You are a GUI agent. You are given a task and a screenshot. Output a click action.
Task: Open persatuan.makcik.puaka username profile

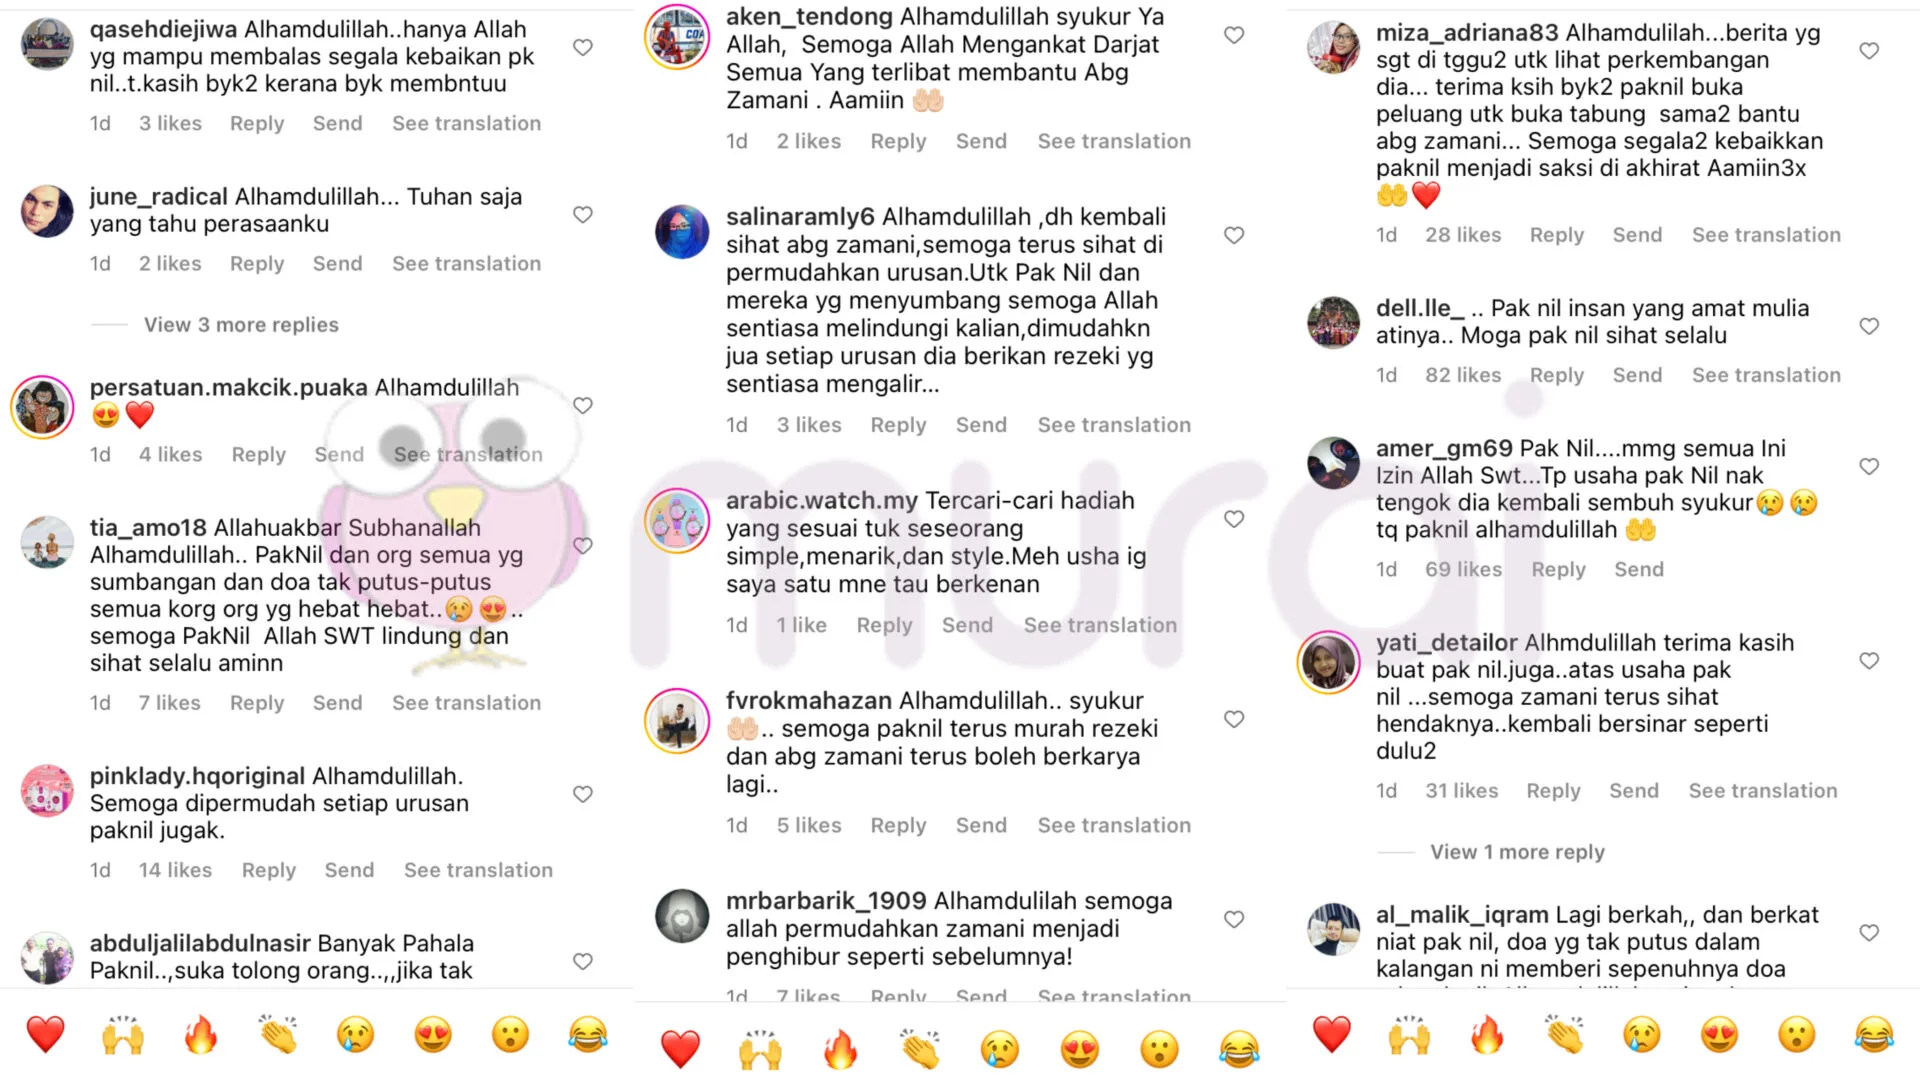(x=228, y=387)
